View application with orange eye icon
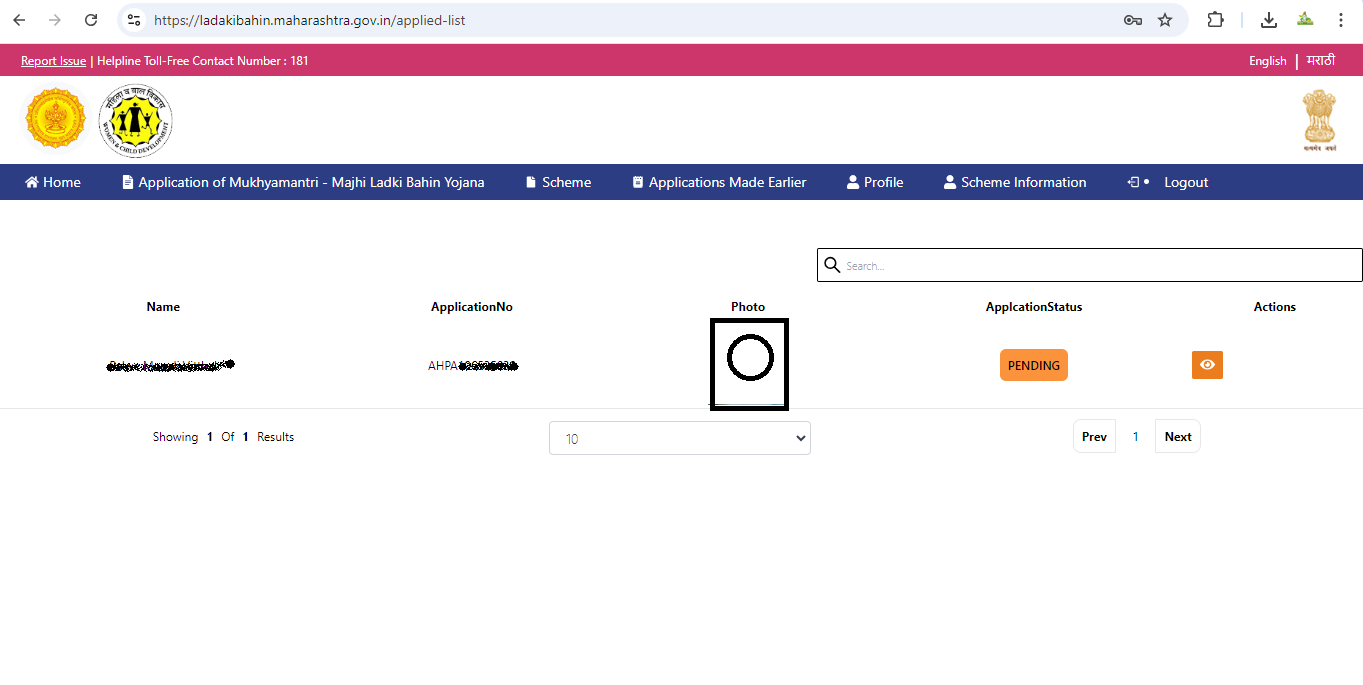 [1207, 365]
